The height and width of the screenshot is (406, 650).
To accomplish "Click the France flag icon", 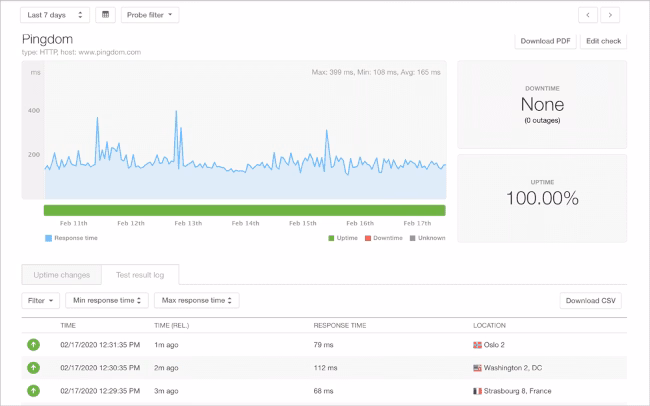I will [x=477, y=391].
